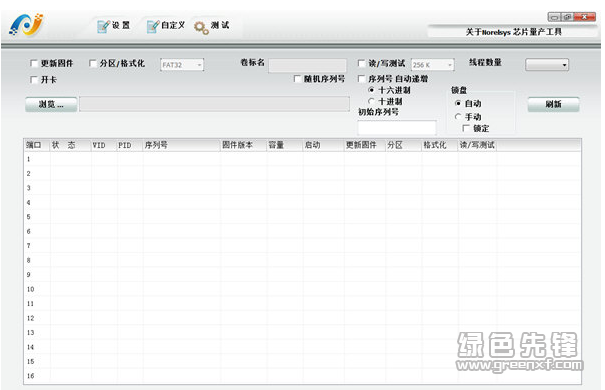605x390 pixels.
Task: Close the application window
Action: [x=585, y=17]
